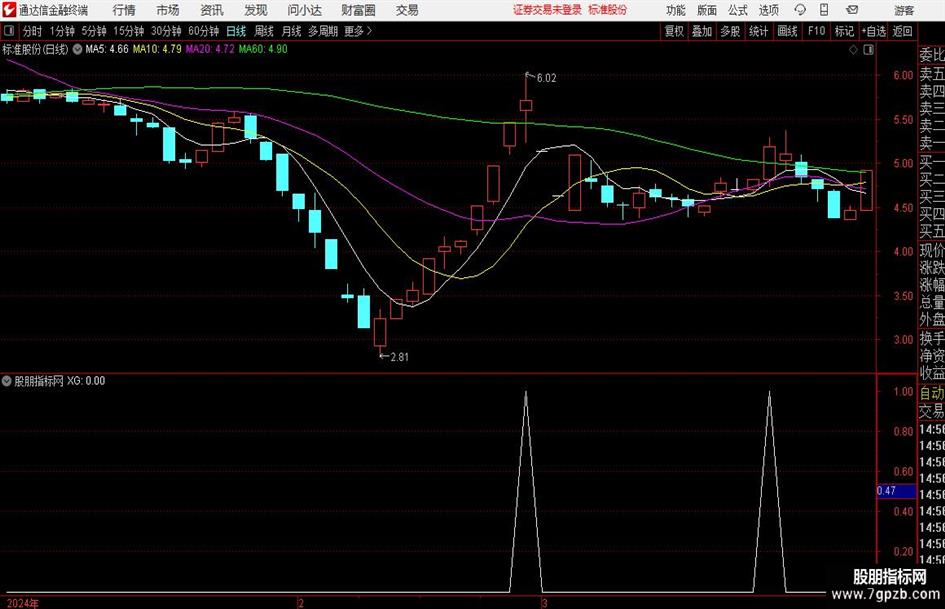Open the 问小达 menu
945x609 pixels.
coord(304,10)
